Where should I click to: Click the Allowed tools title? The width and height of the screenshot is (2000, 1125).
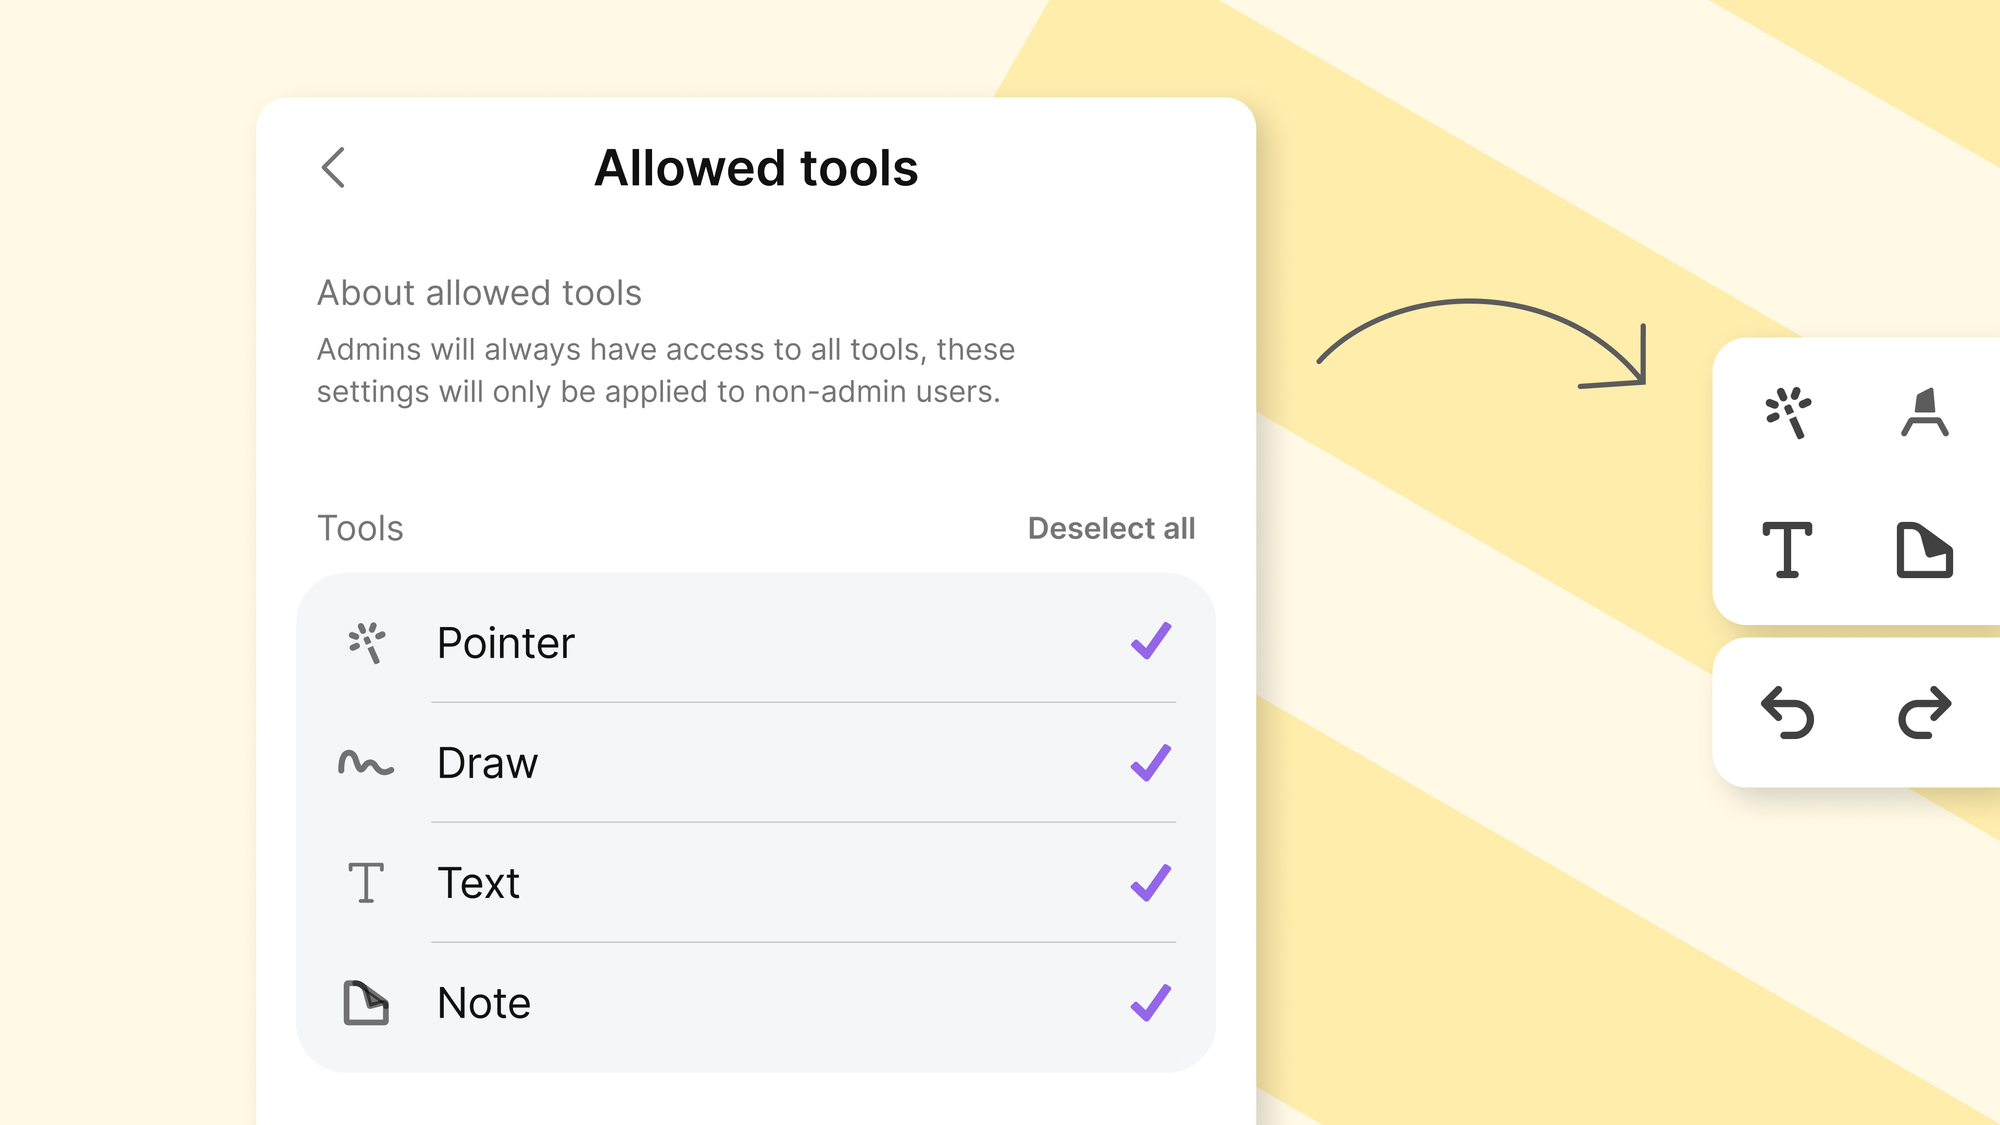pos(758,168)
